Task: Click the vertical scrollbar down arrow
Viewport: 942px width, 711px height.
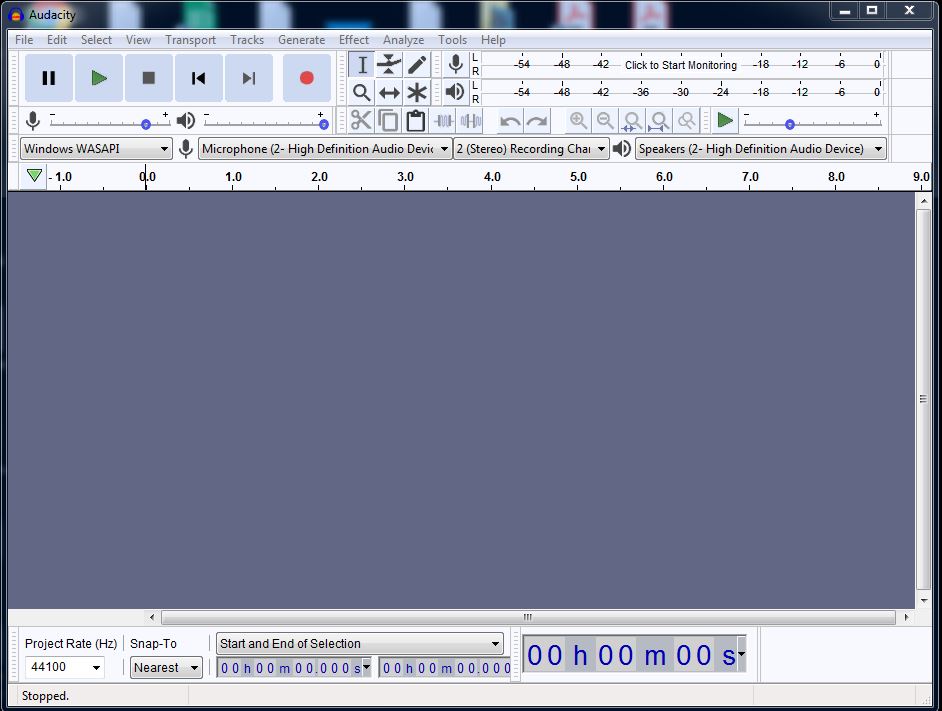Action: (923, 600)
